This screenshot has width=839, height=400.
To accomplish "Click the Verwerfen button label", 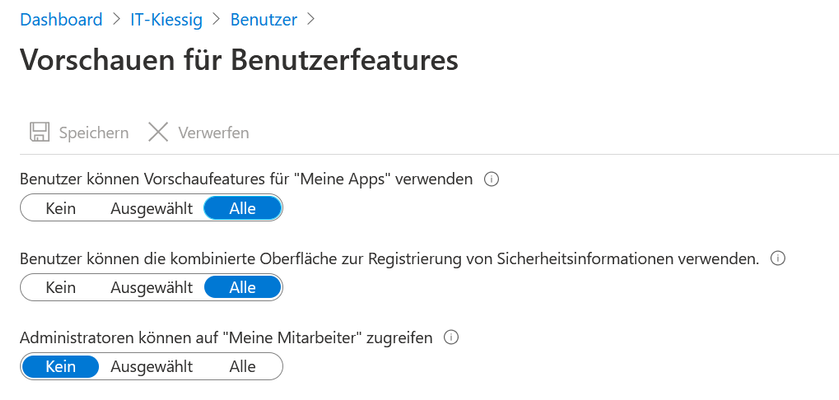I will (x=213, y=133).
